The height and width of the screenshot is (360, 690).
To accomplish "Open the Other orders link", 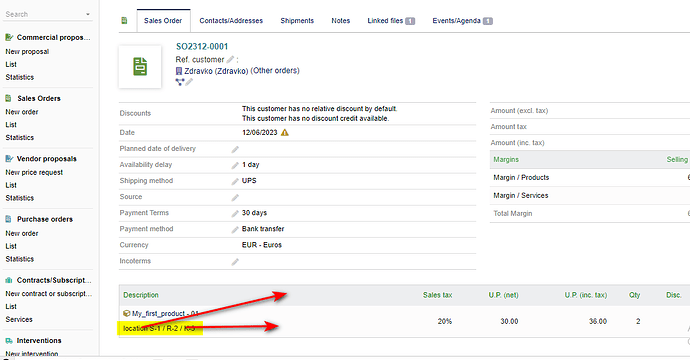I will coord(275,70).
